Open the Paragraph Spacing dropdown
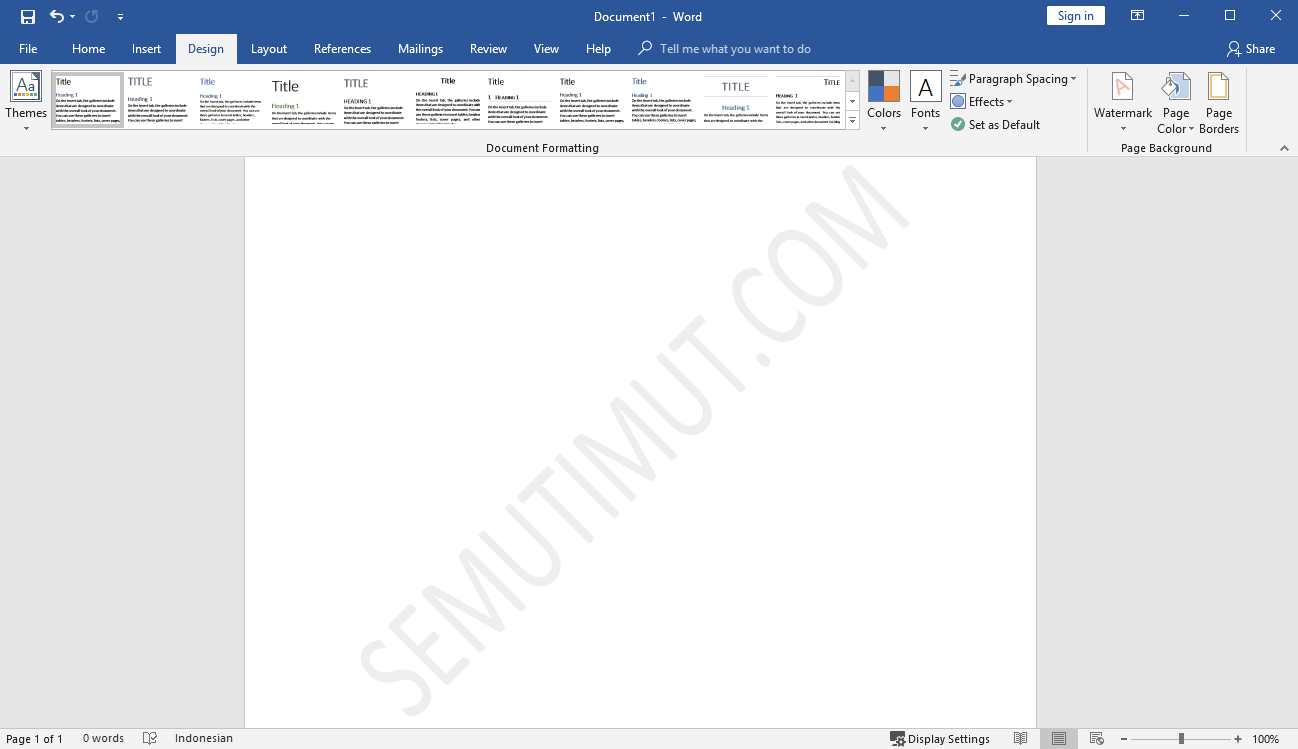Screen dimensions: 1298x749 point(1013,79)
